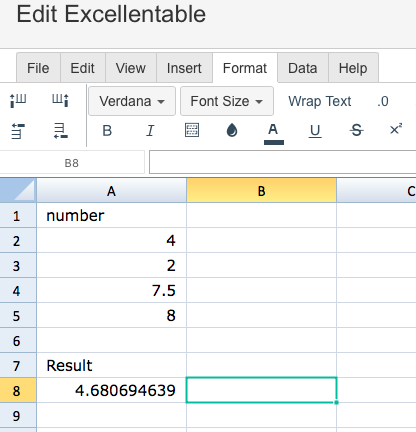416x432 pixels.
Task: Click the Wrap Text button
Action: pos(320,101)
